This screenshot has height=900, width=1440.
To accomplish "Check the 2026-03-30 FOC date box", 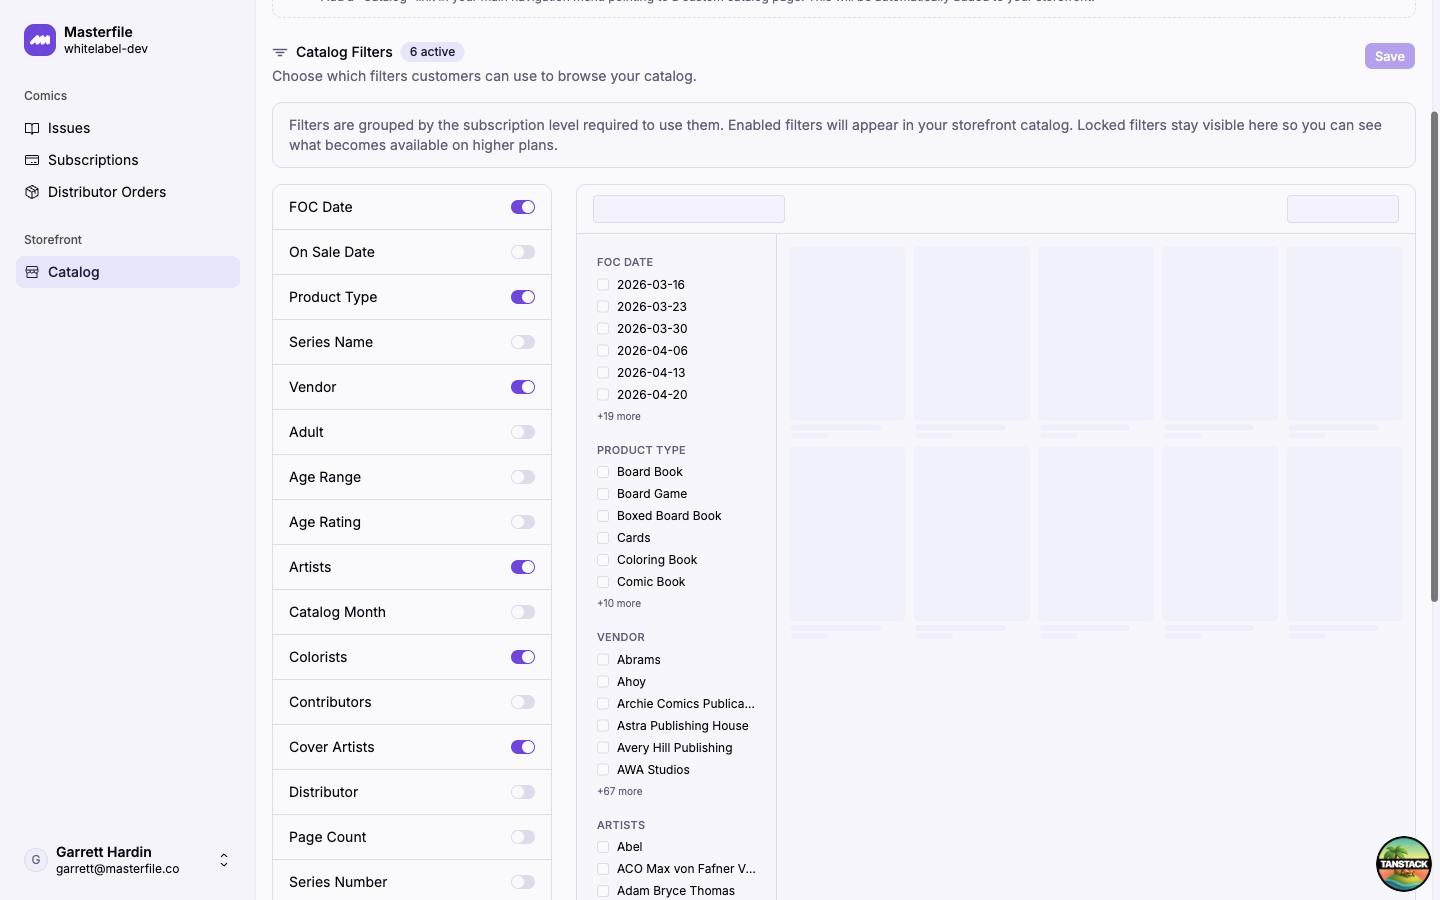I will tap(603, 329).
